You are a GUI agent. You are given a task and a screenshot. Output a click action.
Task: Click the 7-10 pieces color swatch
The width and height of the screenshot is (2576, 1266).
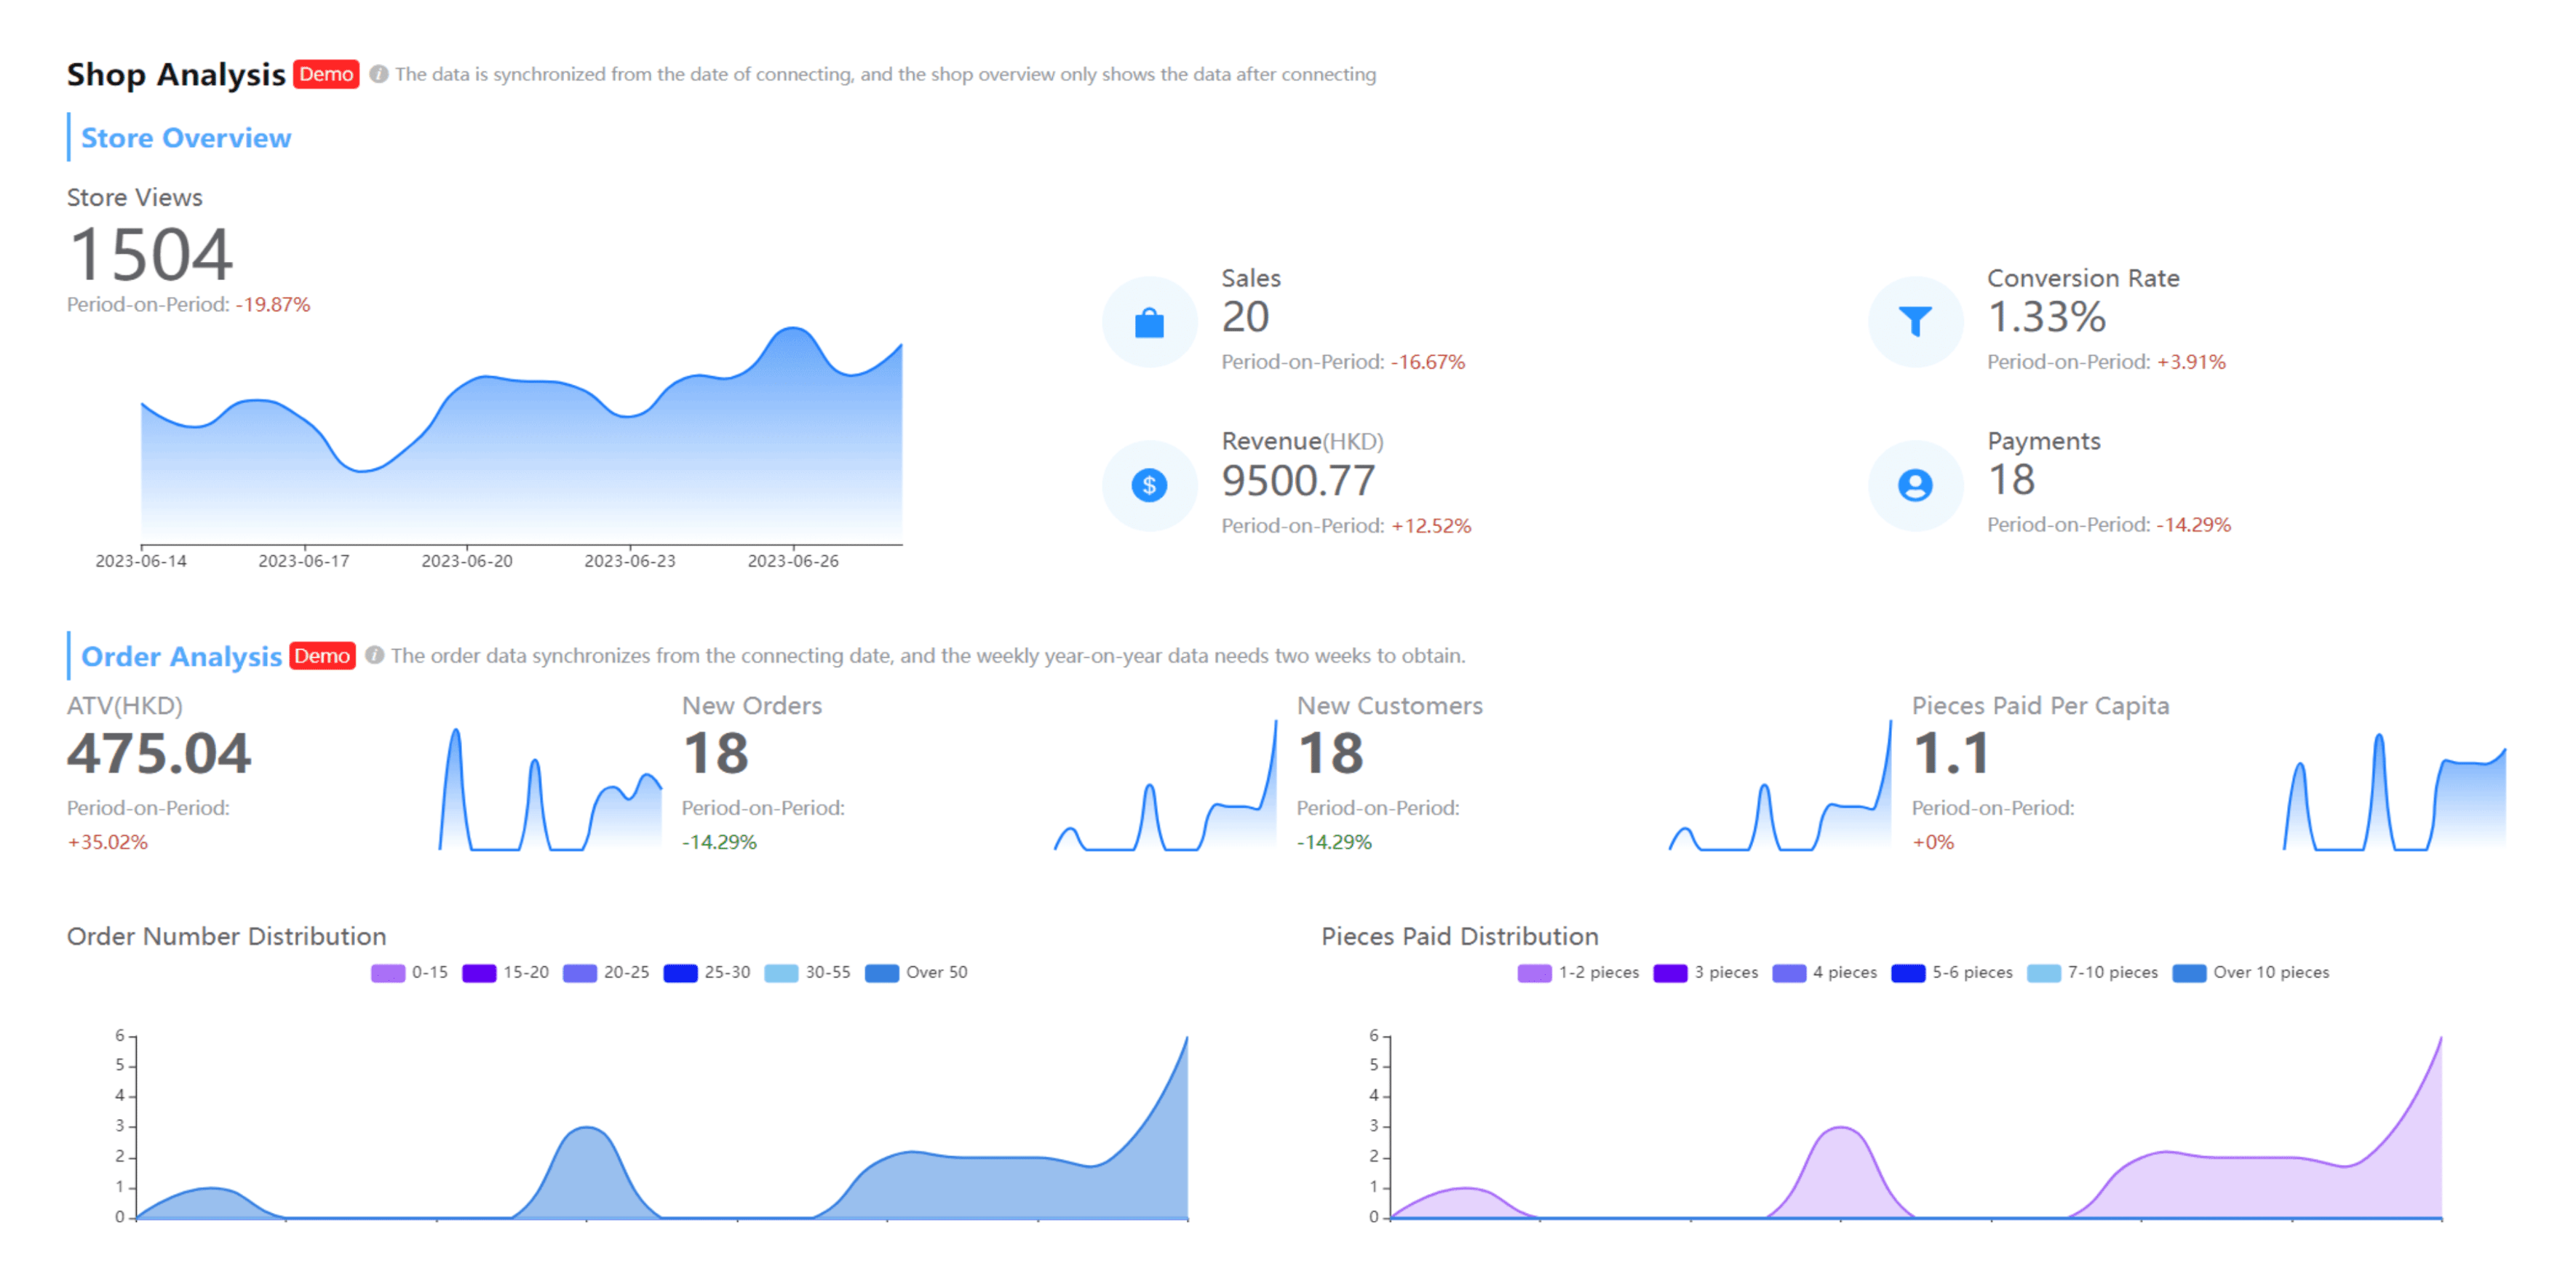click(x=2043, y=973)
